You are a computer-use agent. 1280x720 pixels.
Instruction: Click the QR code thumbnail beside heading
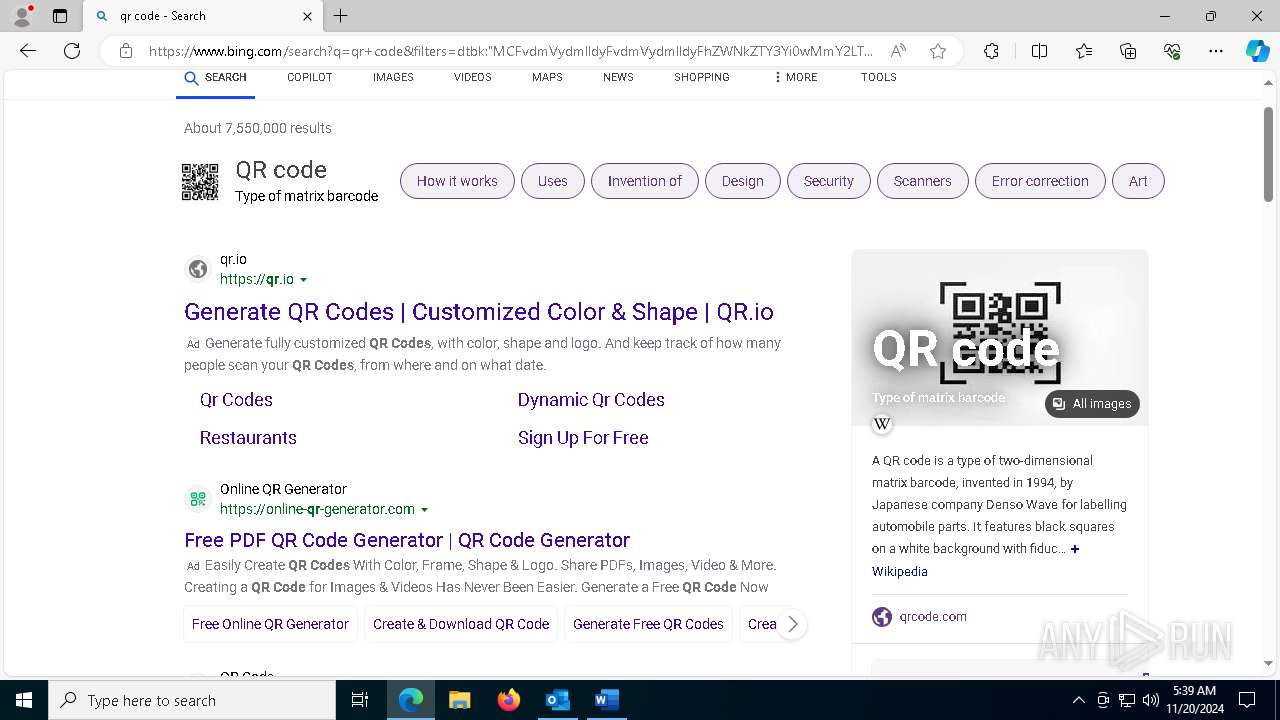[200, 182]
